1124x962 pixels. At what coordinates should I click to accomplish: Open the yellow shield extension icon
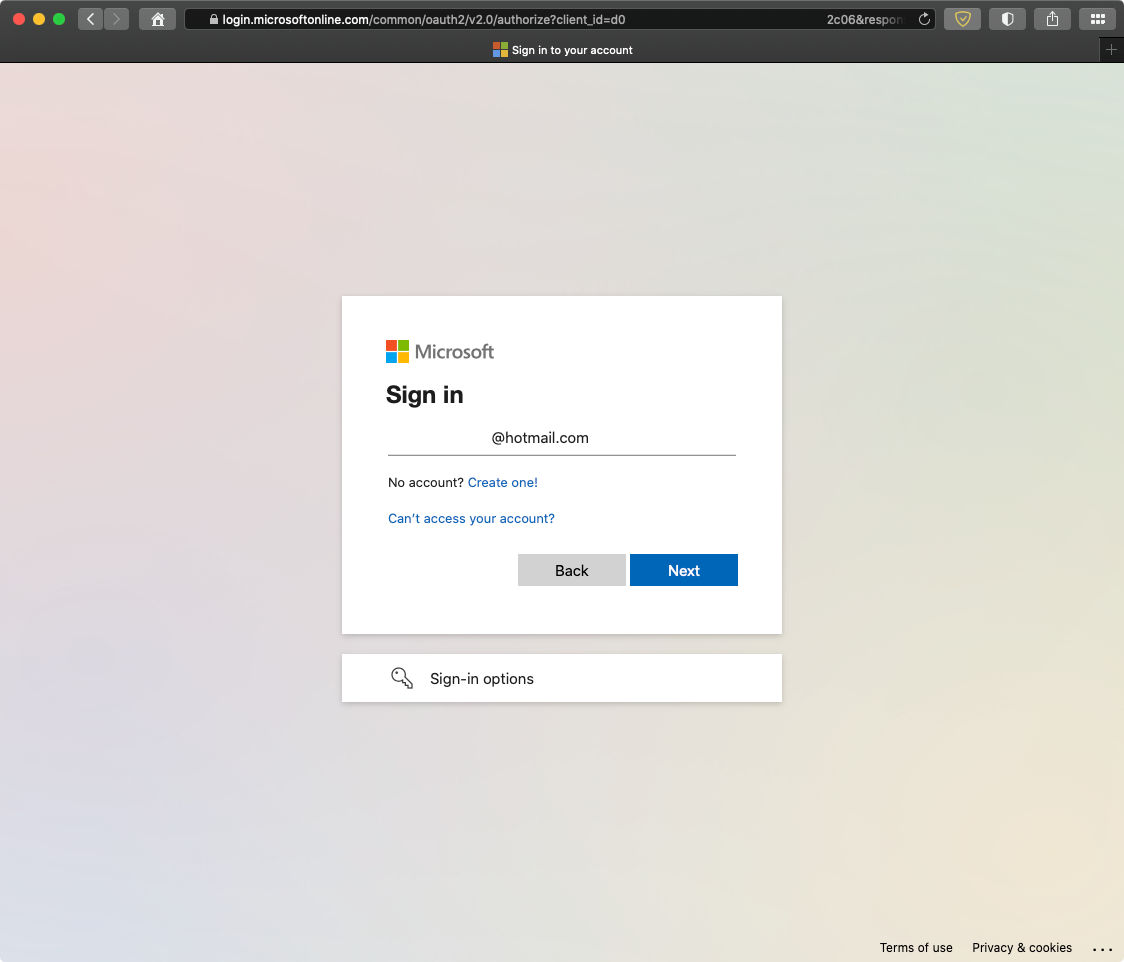(962, 19)
